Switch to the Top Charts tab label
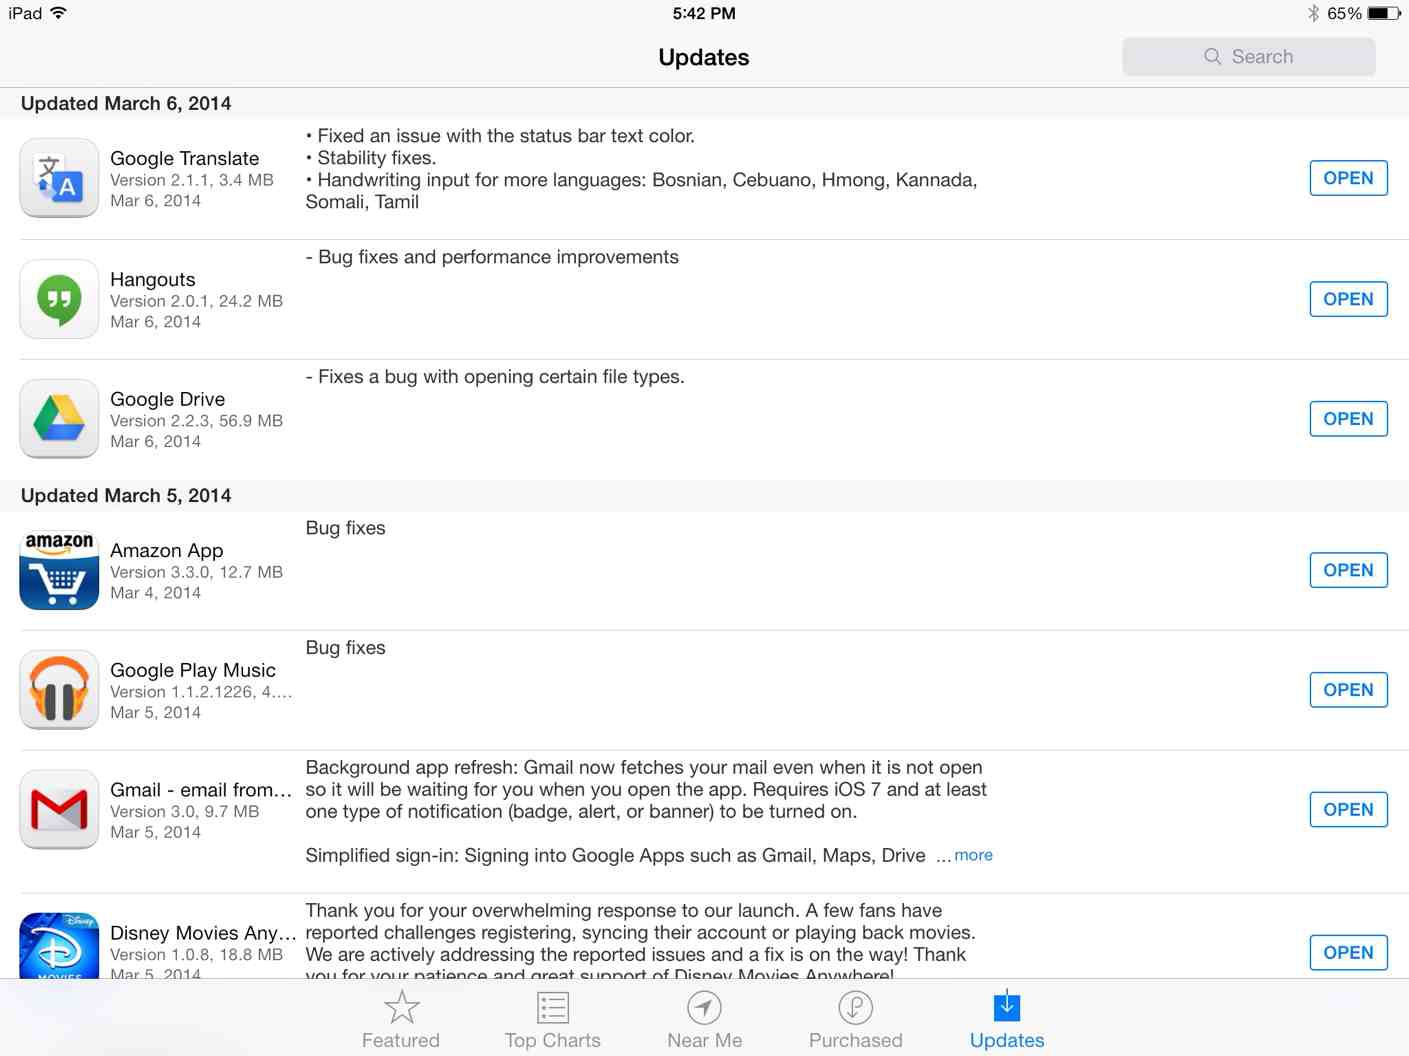The image size is (1409, 1056). (553, 1040)
